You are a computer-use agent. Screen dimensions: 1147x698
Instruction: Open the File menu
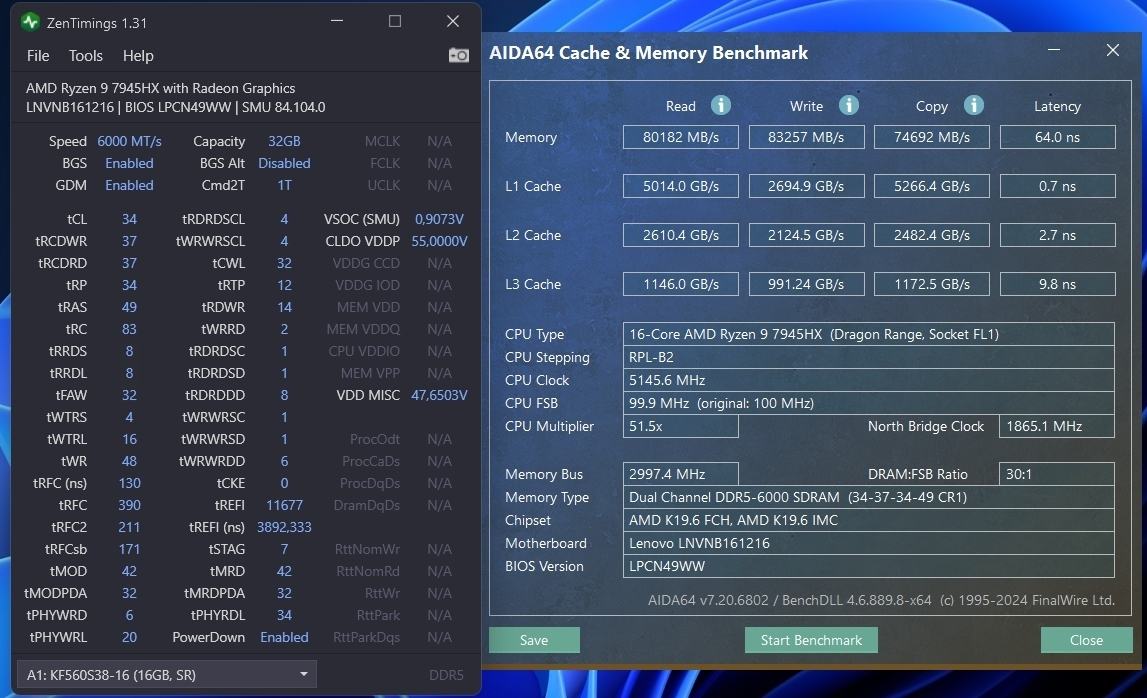[38, 56]
